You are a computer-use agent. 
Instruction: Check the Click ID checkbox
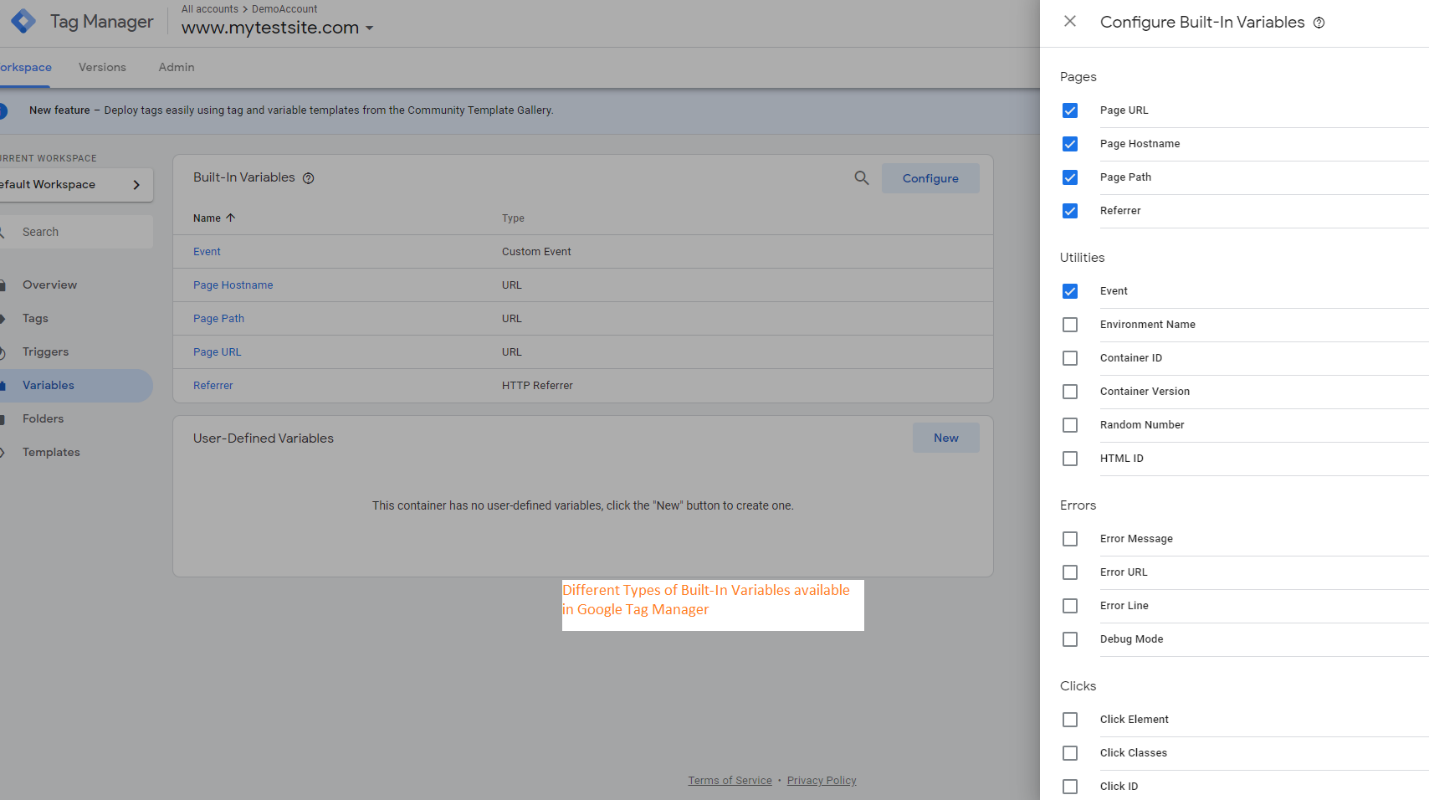tap(1070, 787)
